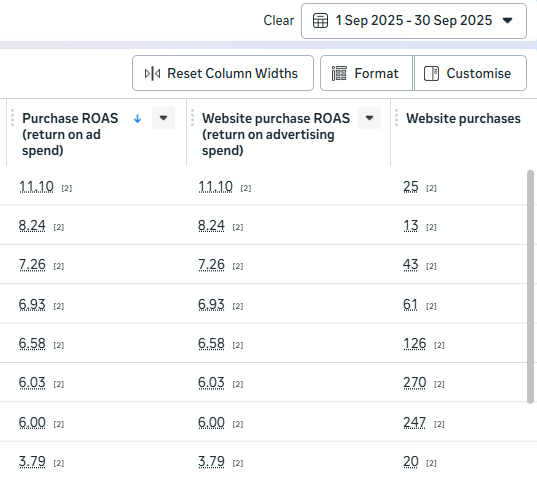Click Purchase ROAS value 6.00
This screenshot has height=477, width=537.
(x=32, y=423)
